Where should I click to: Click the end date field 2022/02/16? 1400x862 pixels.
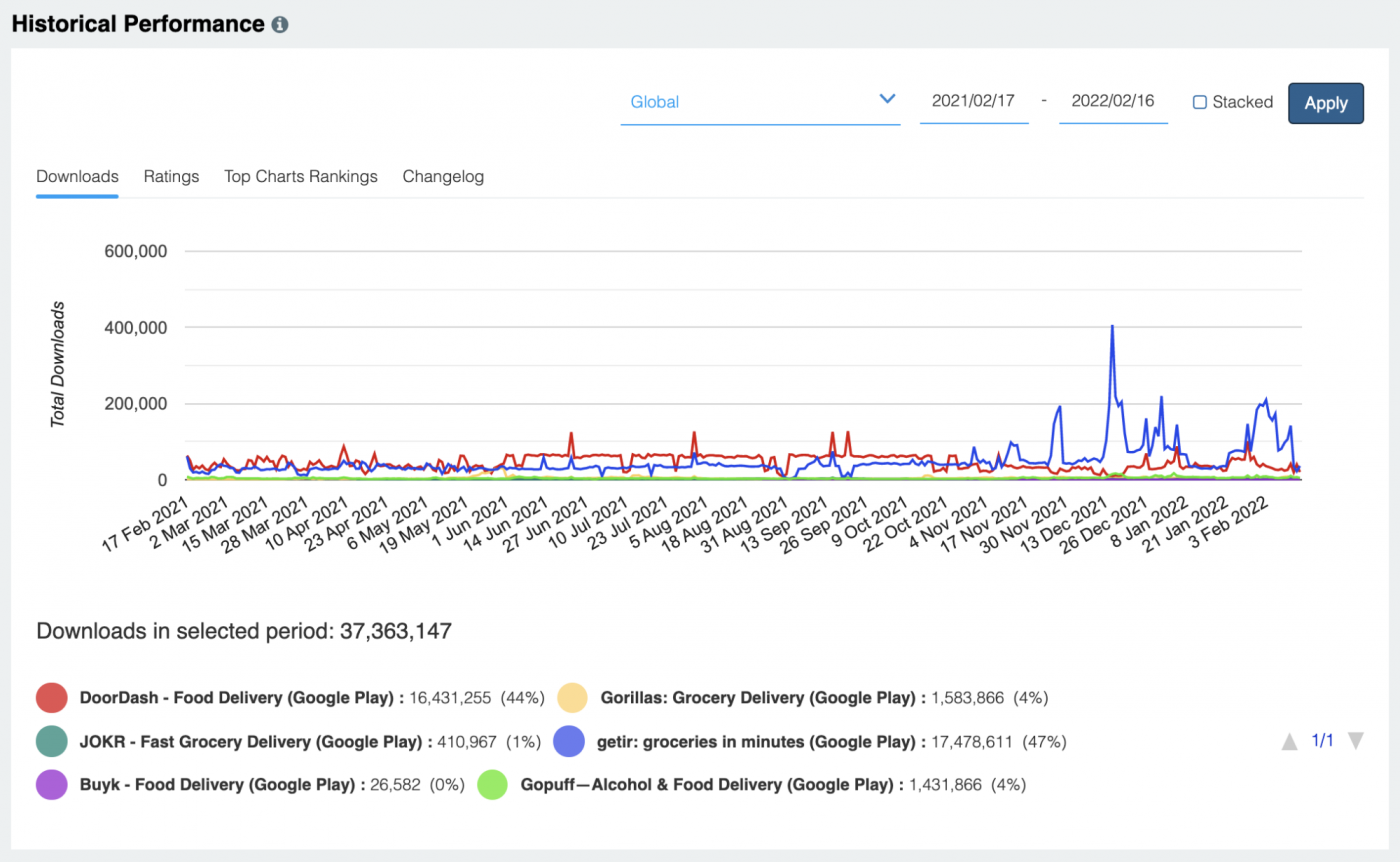[x=1113, y=101]
